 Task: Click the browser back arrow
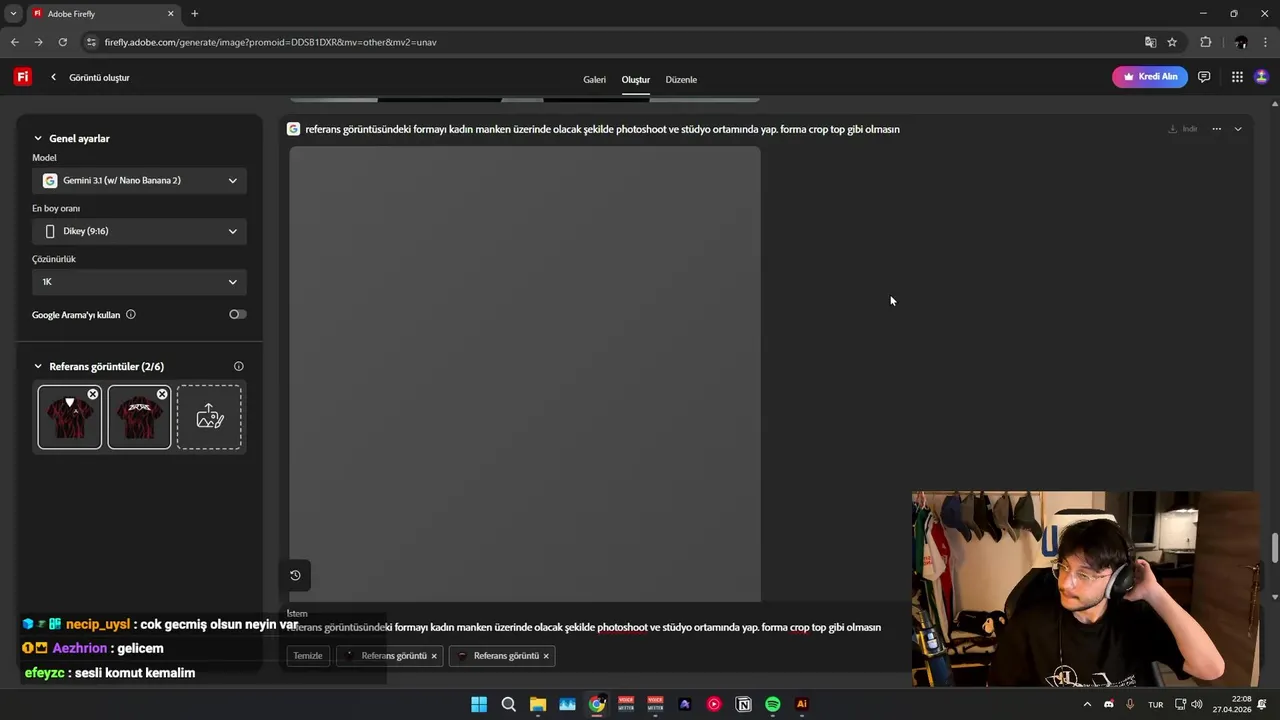[x=14, y=42]
